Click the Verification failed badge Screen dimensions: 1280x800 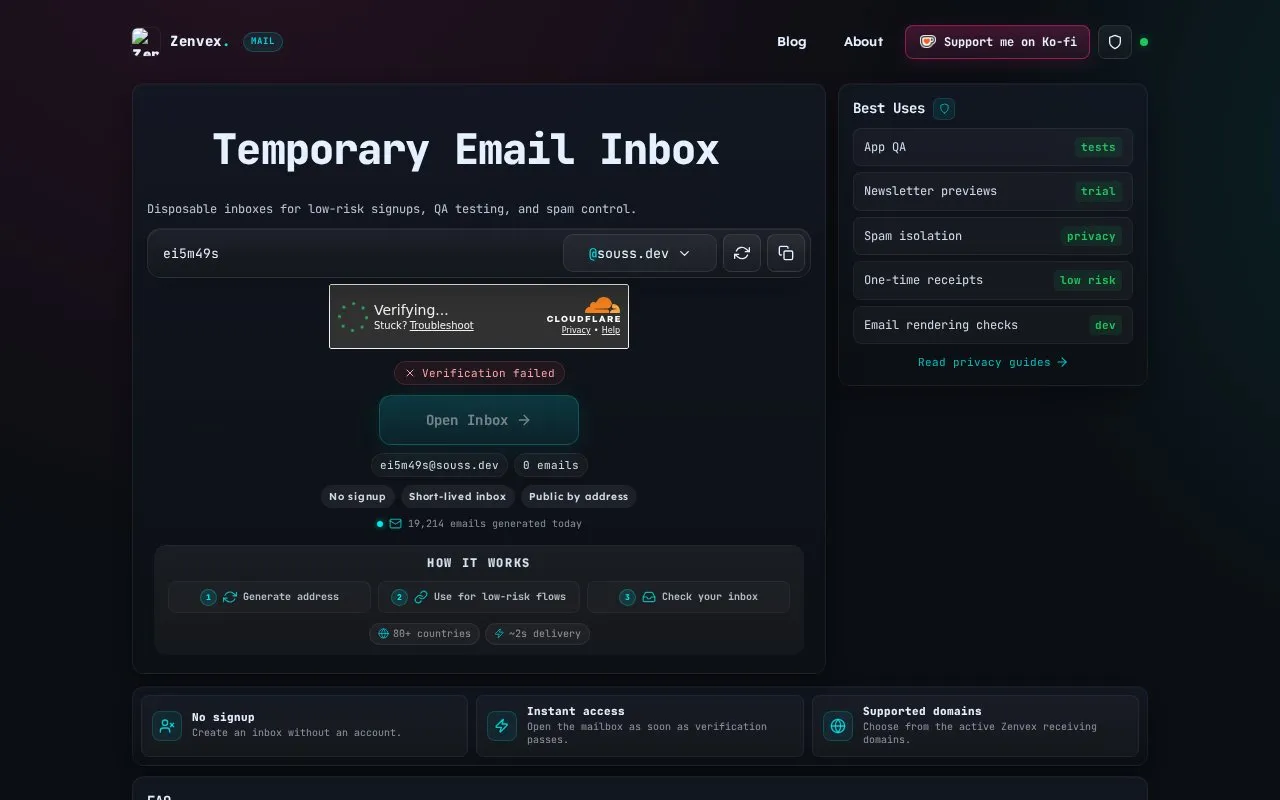(x=479, y=373)
